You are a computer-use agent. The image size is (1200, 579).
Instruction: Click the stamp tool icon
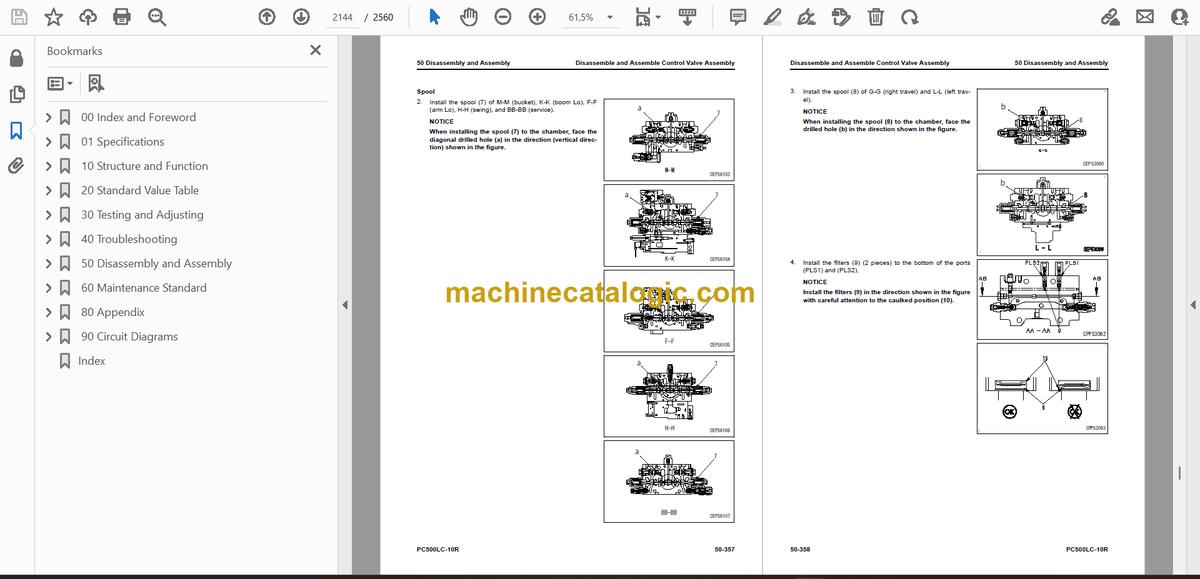click(841, 17)
